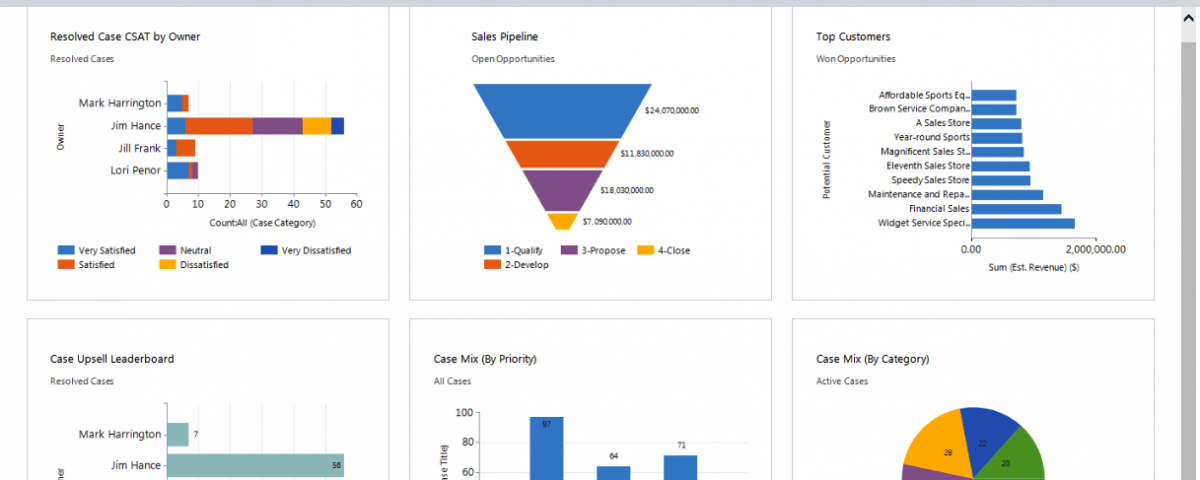Click the Resolved Case CSAT by Owner title
Viewport: 1200px width, 480px height.
[125, 37]
